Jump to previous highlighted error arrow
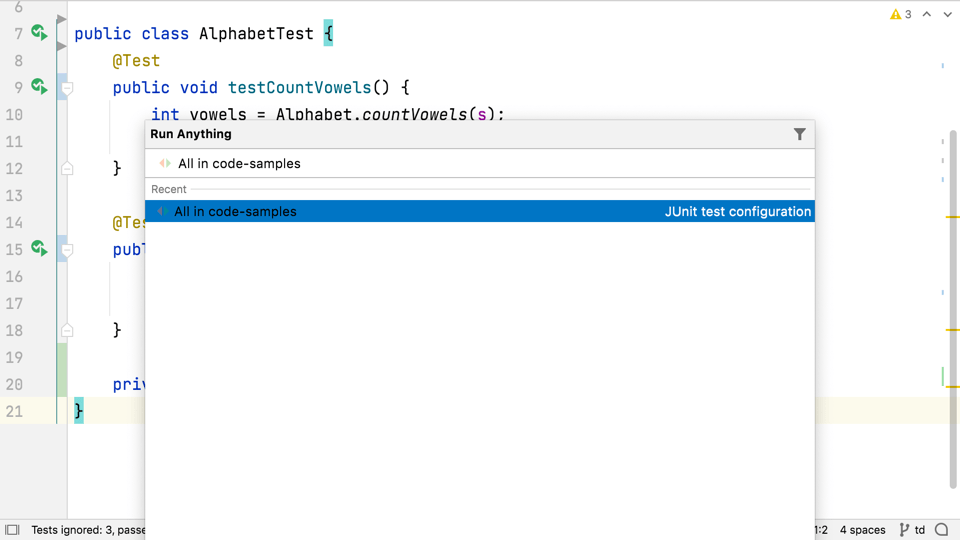960x540 pixels. (927, 15)
